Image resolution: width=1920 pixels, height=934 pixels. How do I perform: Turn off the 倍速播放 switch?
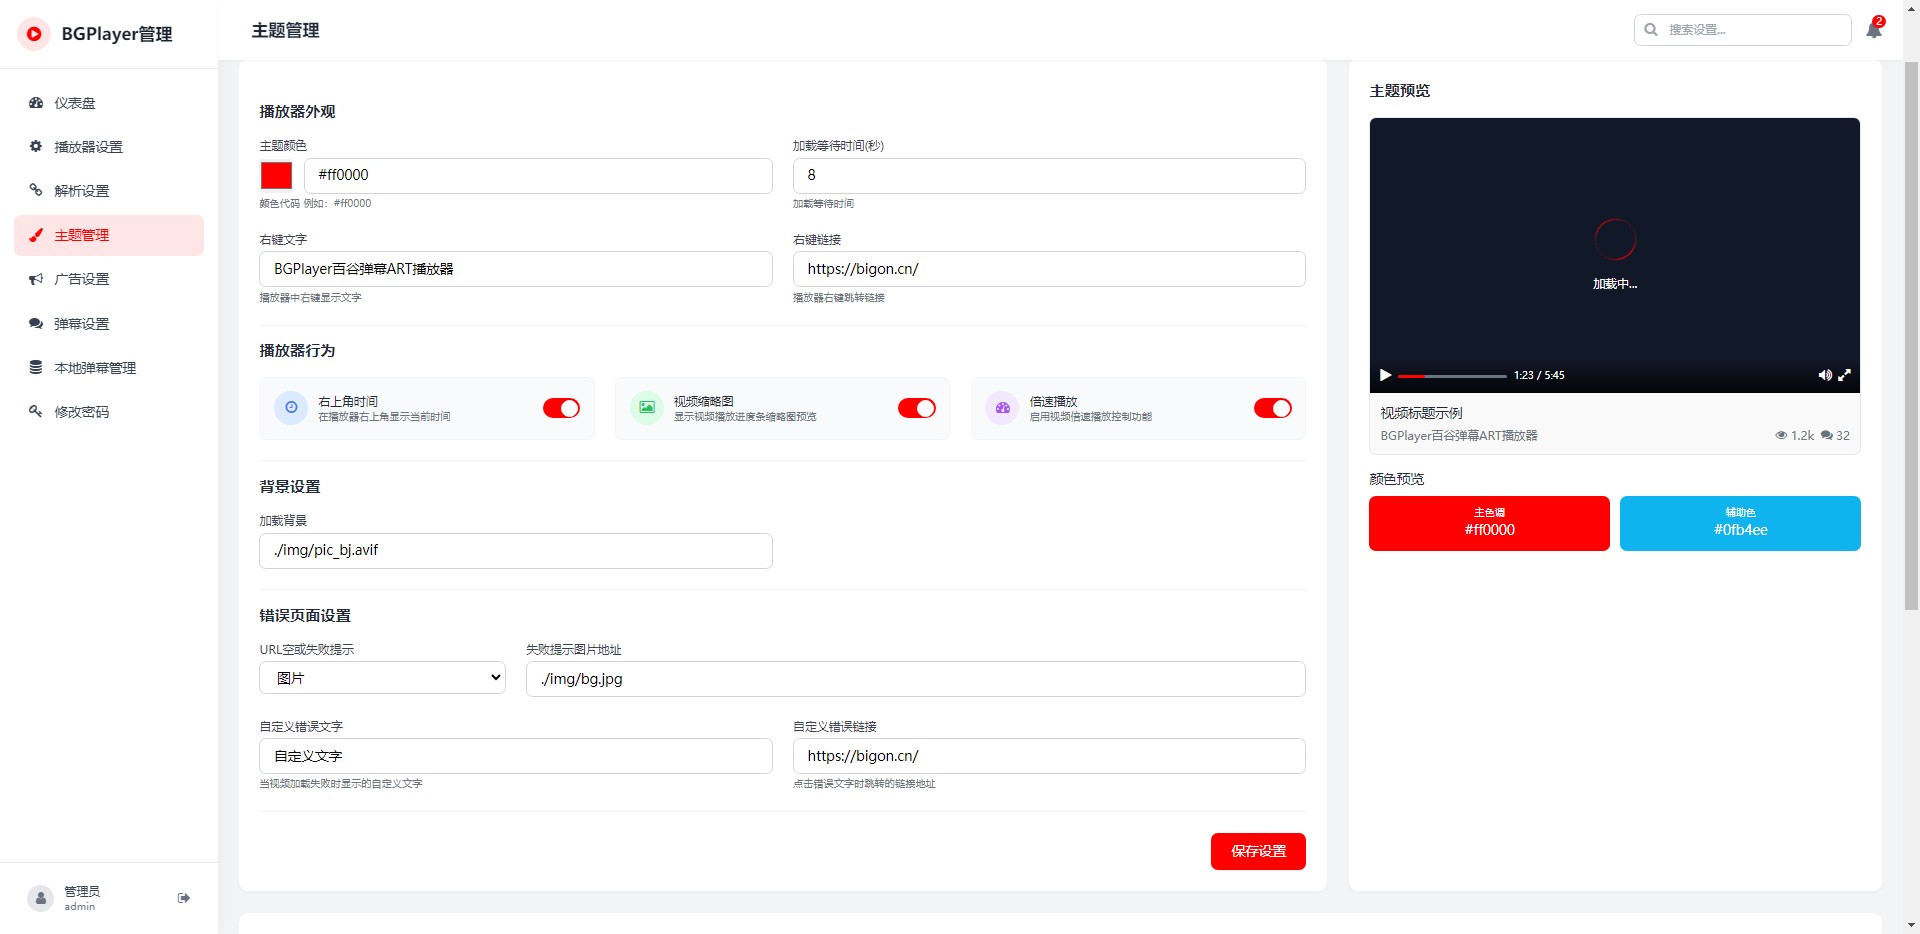(x=1272, y=408)
